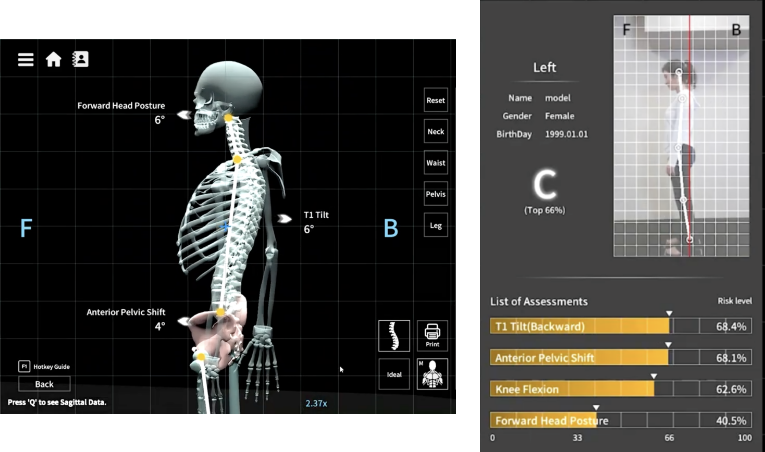
Task: Open the muscle body view icon
Action: pyautogui.click(x=432, y=373)
